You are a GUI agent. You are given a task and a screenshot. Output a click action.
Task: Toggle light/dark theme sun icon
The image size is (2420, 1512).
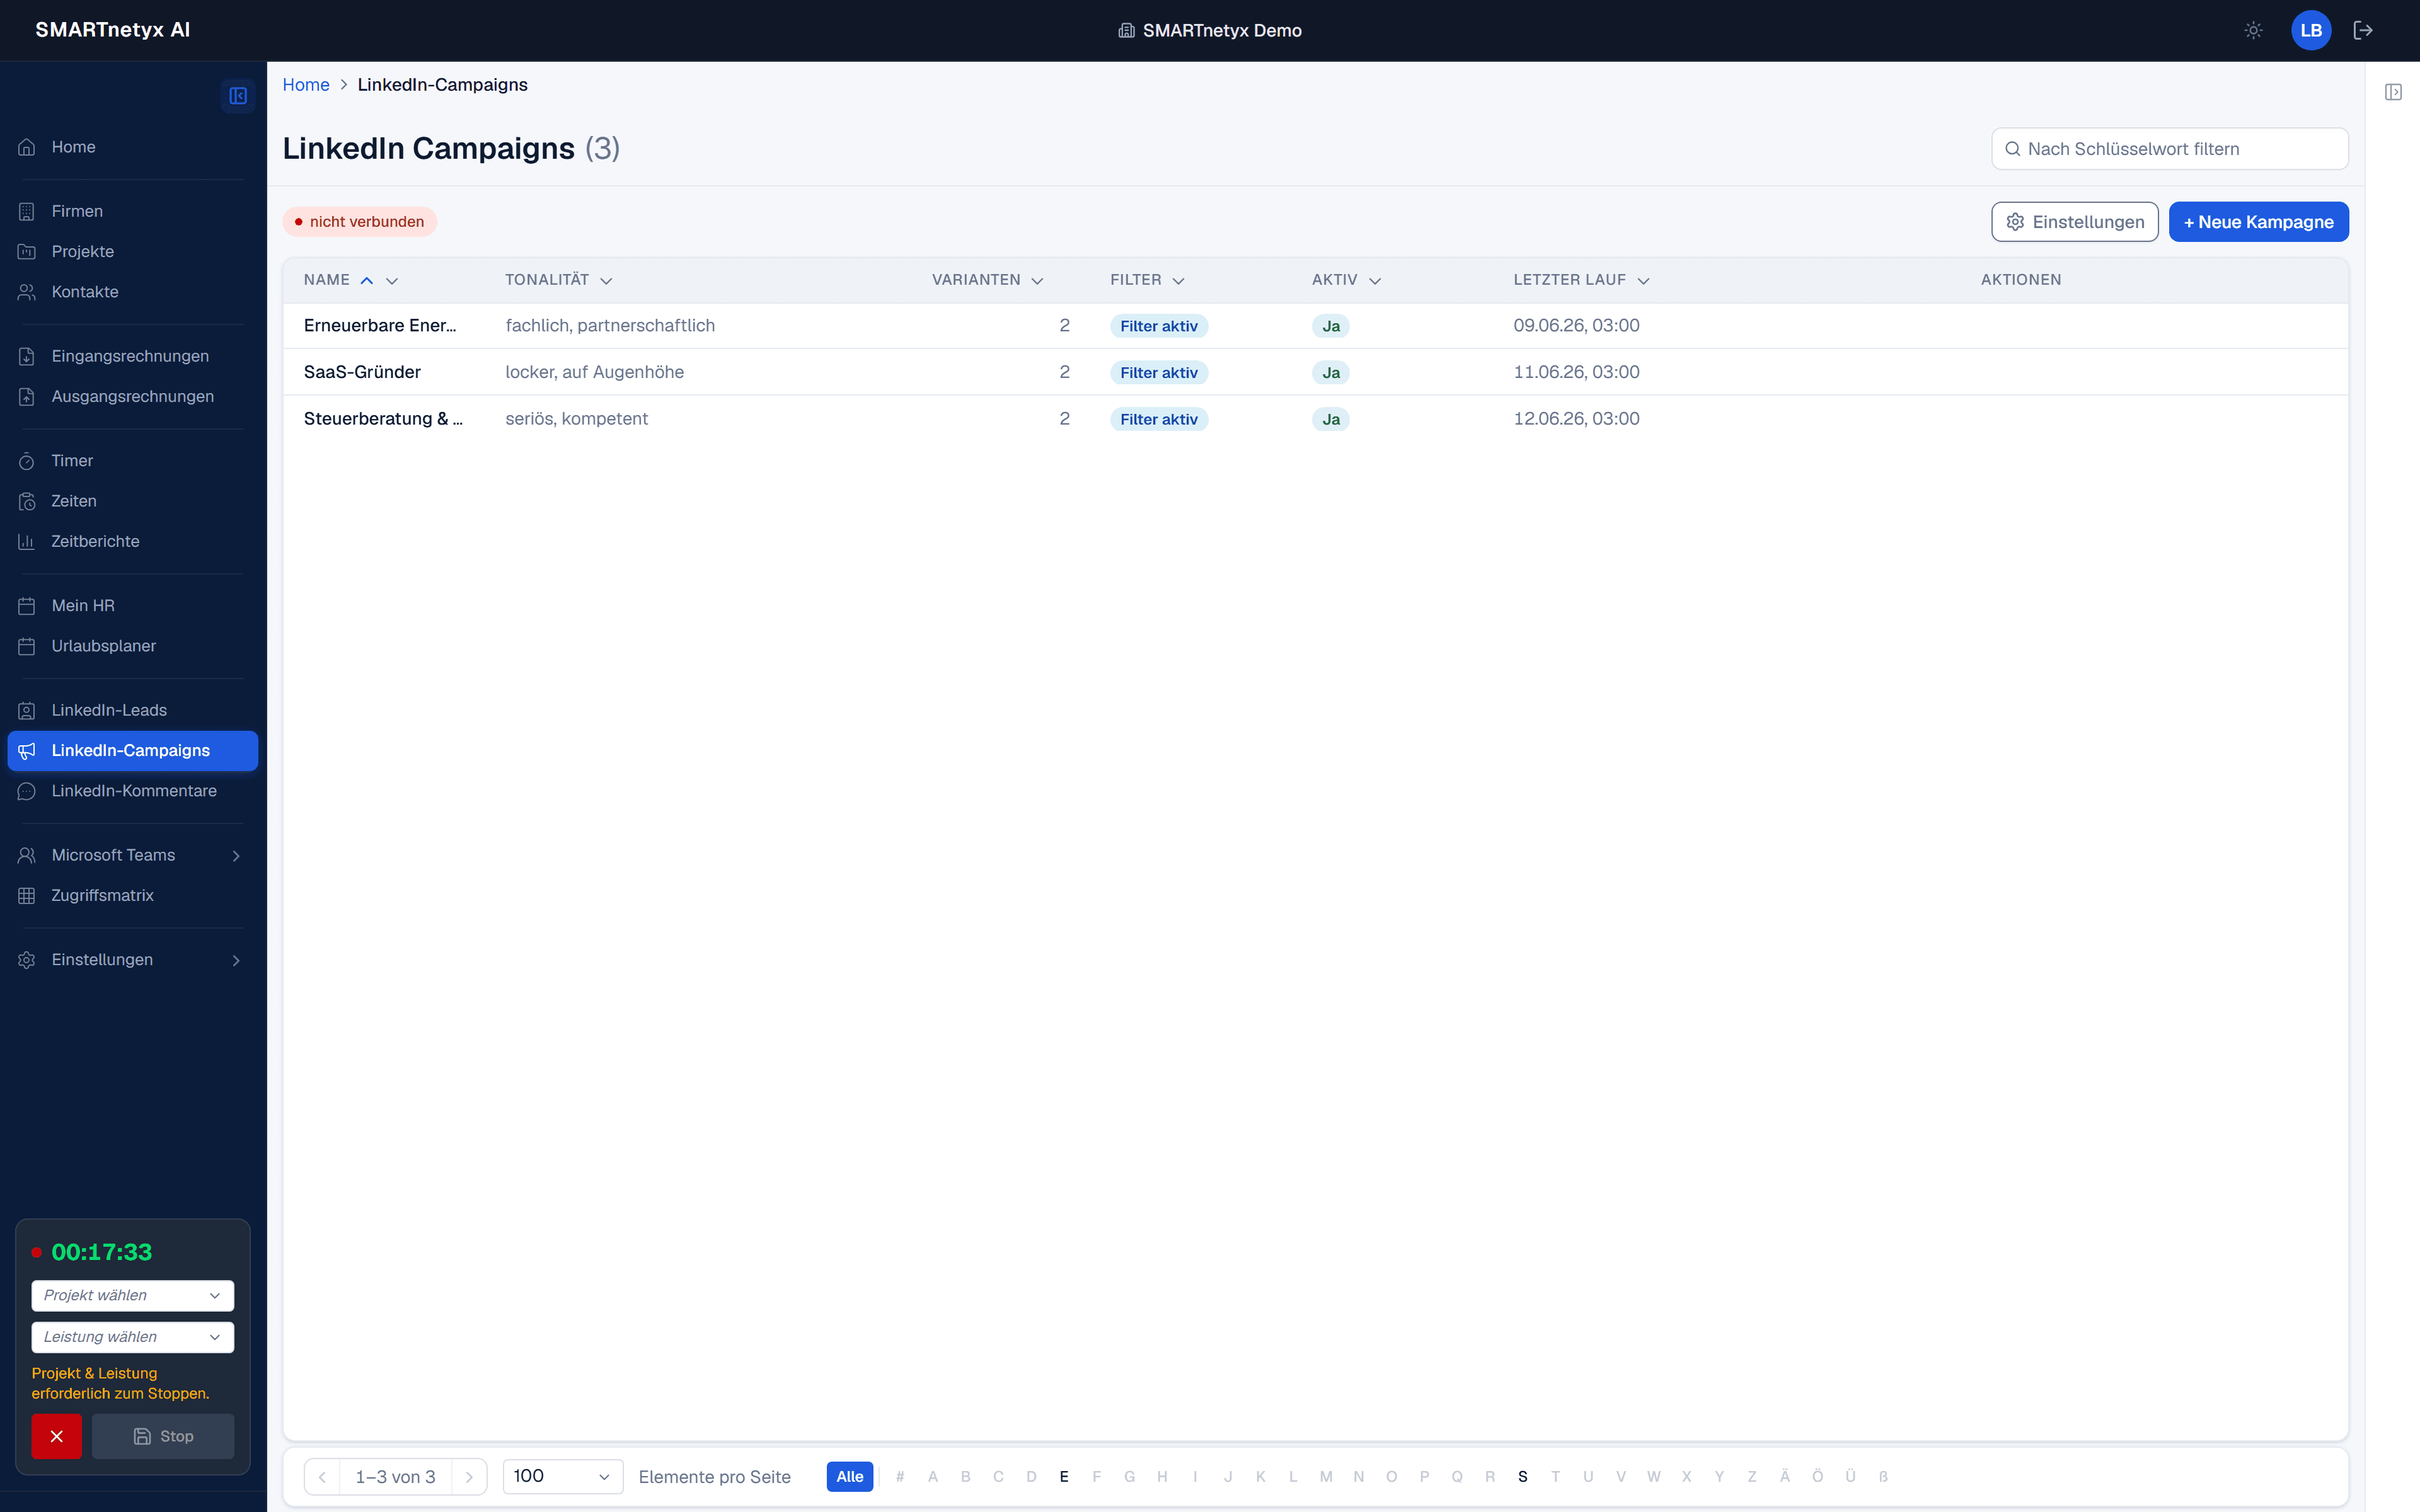click(2253, 30)
